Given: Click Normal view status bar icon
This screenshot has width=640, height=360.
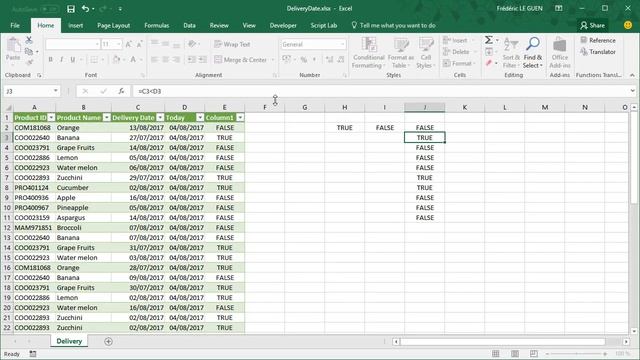Looking at the screenshot, I should [496, 353].
